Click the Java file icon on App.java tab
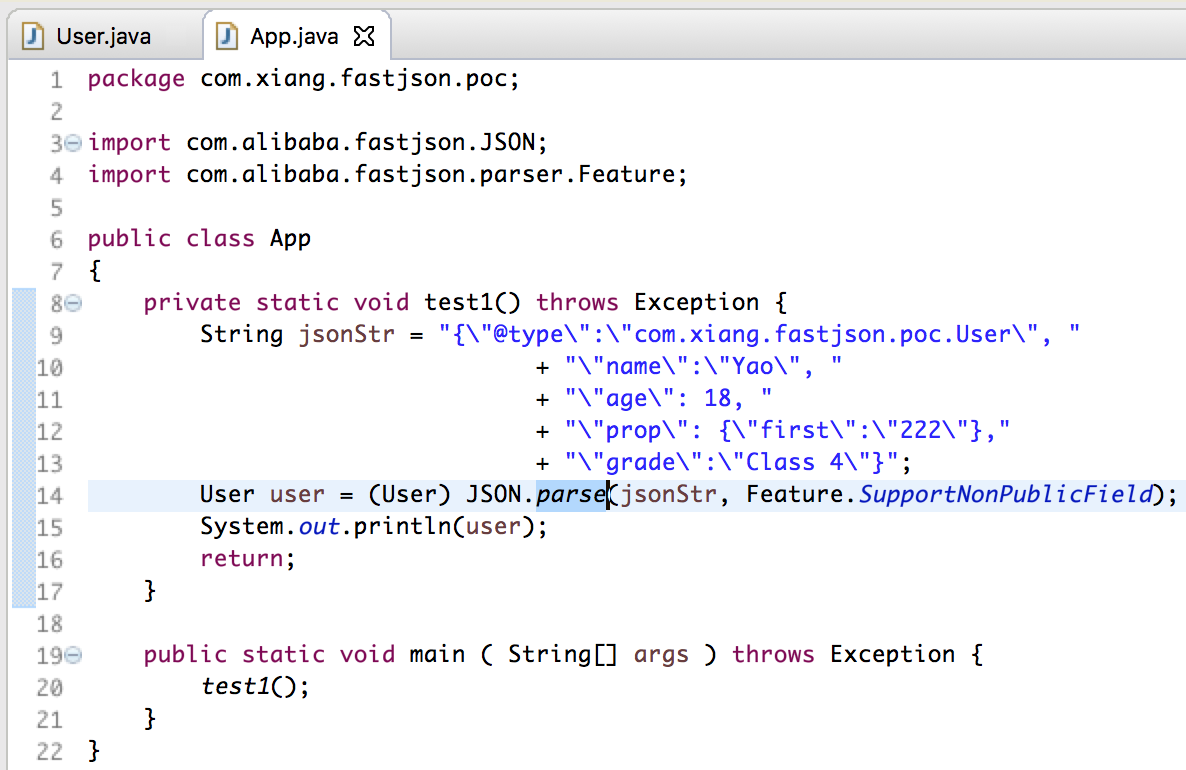Screen dimensions: 1186x770 click(x=227, y=36)
